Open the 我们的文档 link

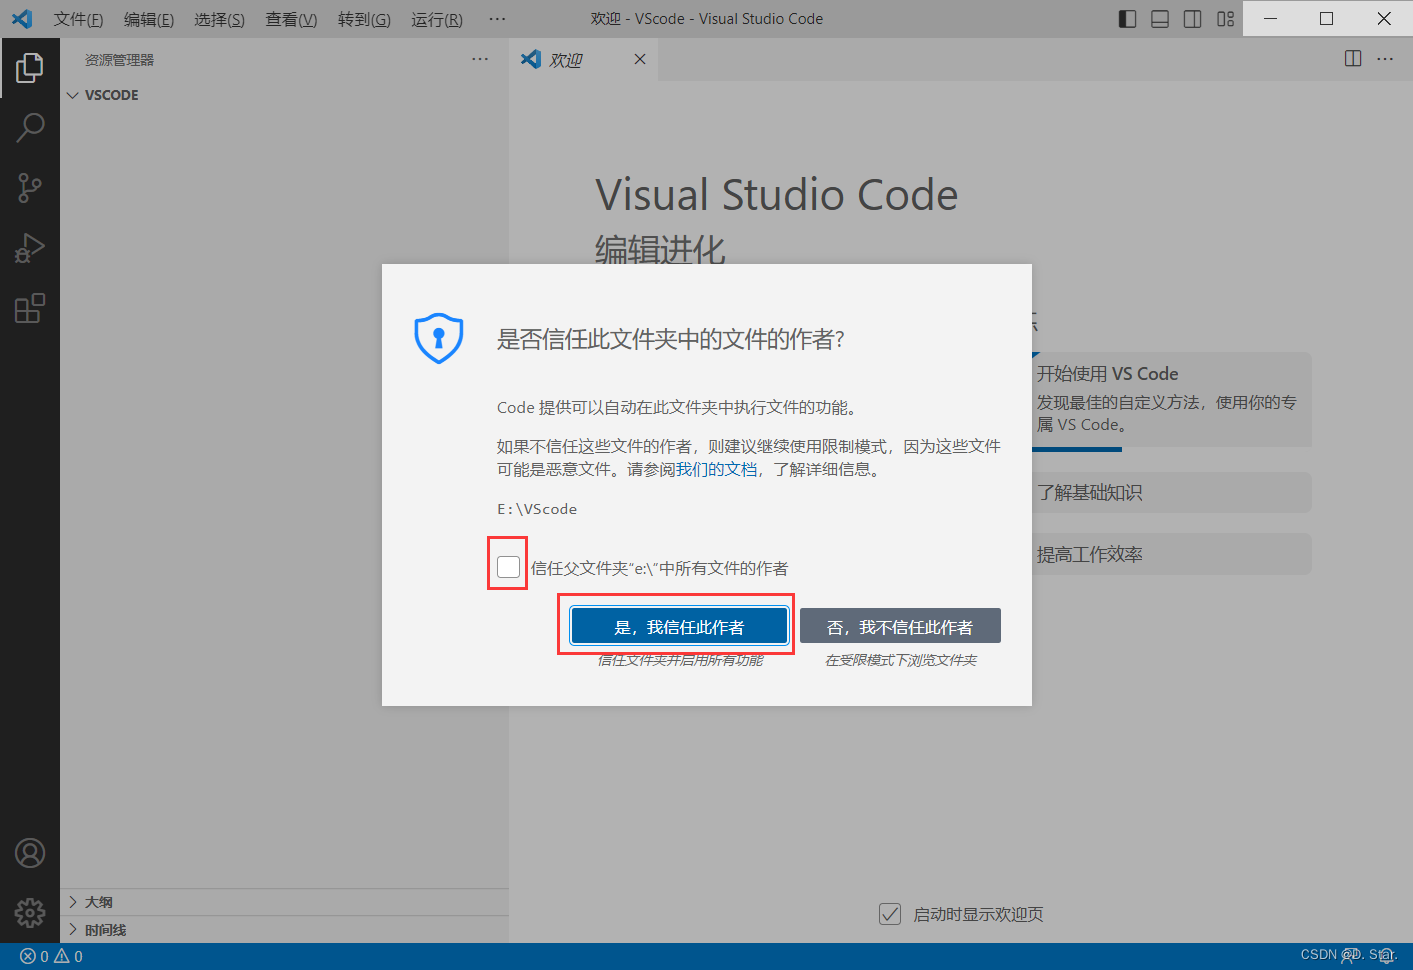717,469
